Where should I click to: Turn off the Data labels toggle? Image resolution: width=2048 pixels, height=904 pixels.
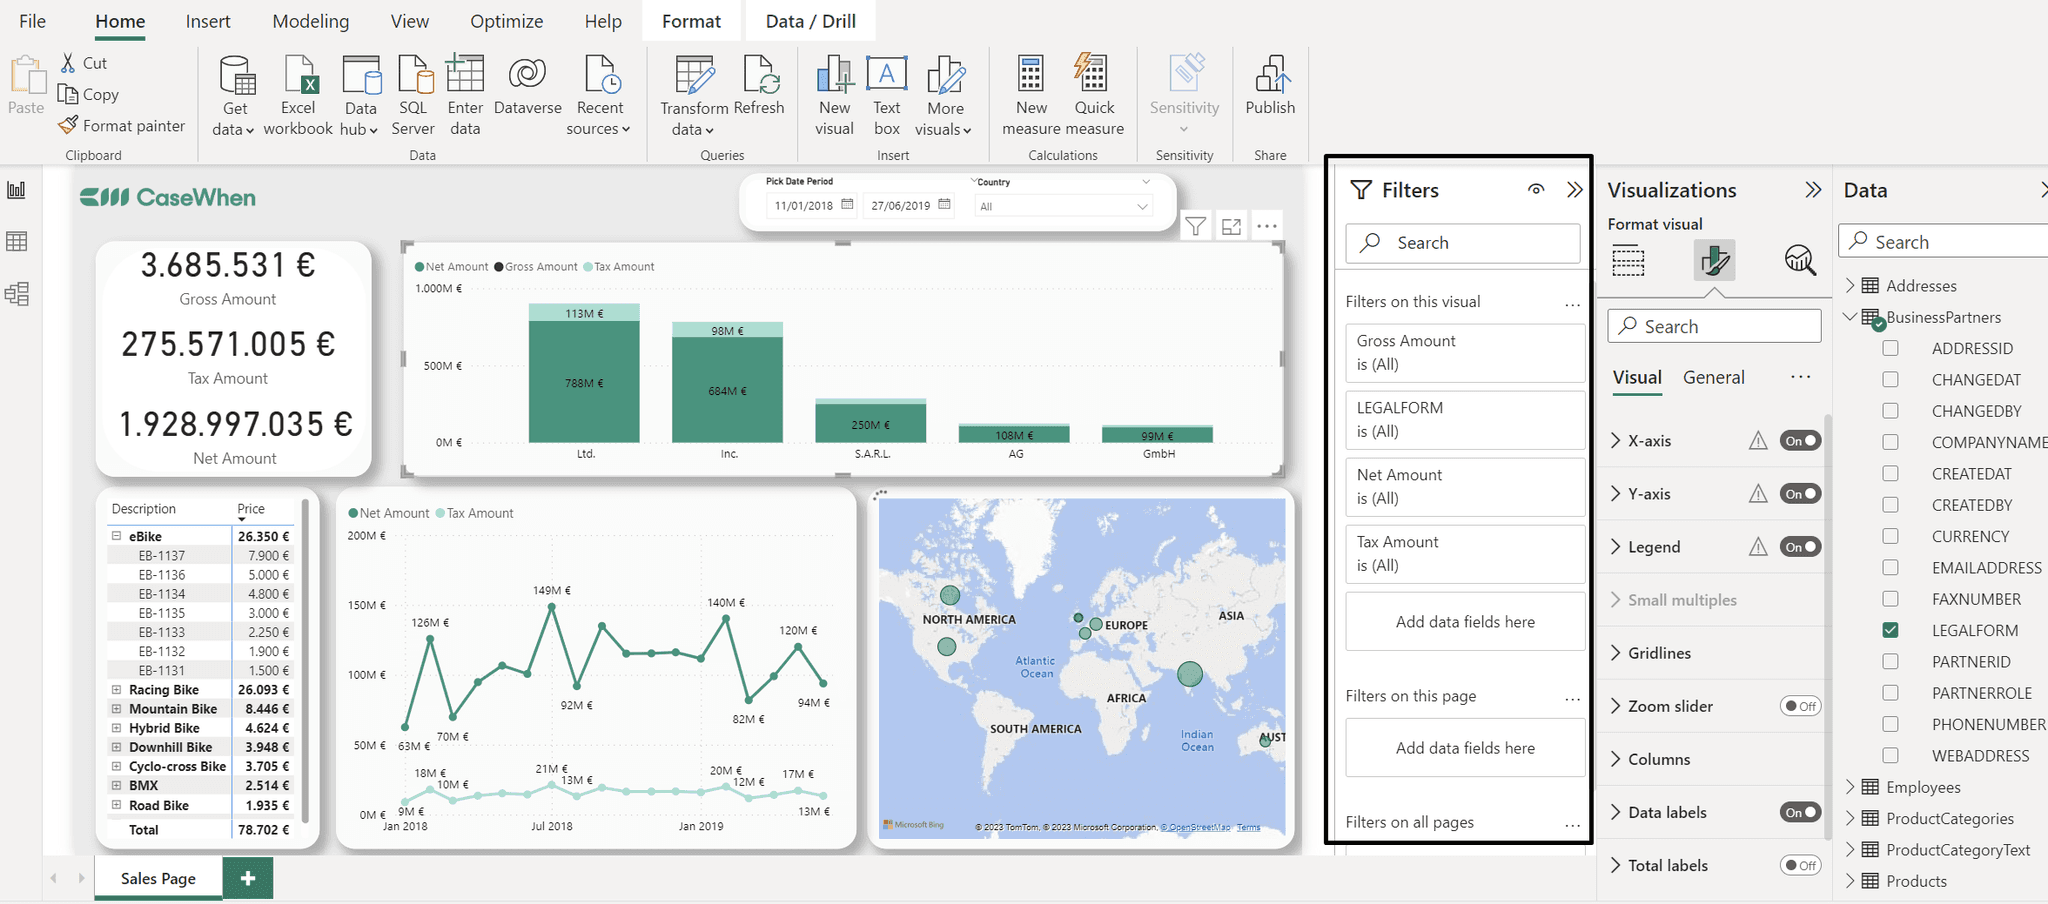(1799, 812)
